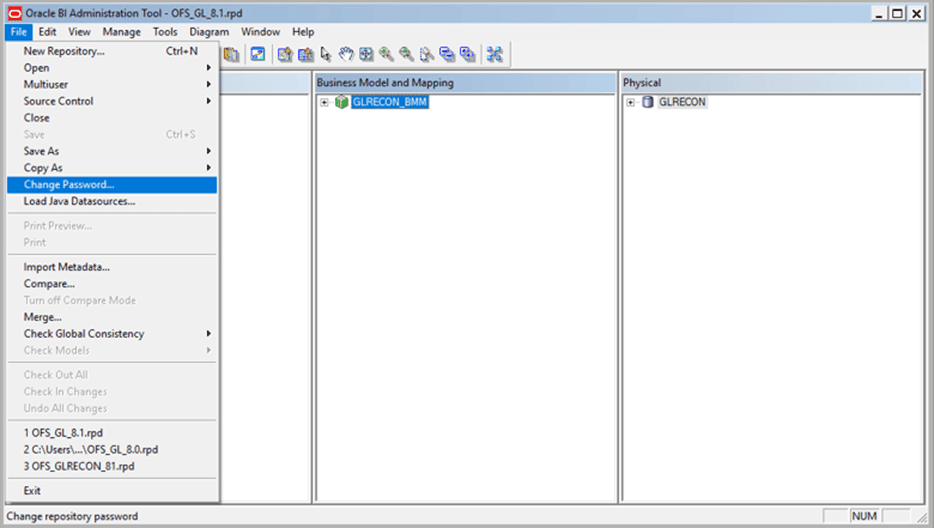Click the NUM status bar indicator
This screenshot has width=934, height=528.
864,516
